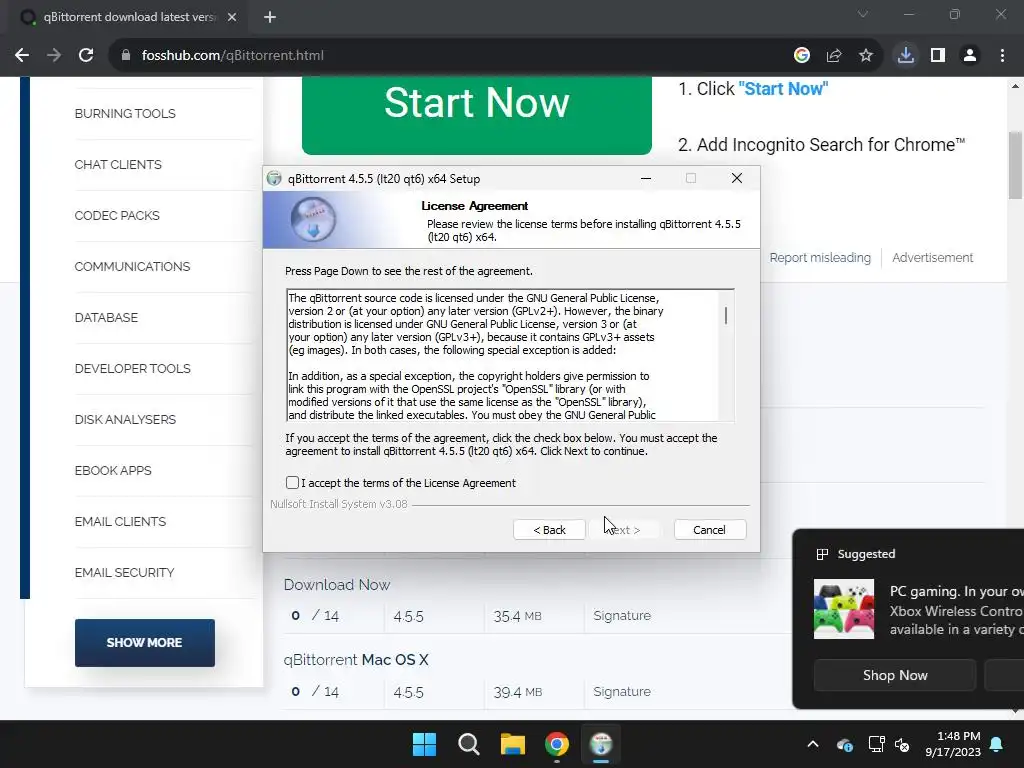Minimize the qBittorrent Setup window

[646, 178]
